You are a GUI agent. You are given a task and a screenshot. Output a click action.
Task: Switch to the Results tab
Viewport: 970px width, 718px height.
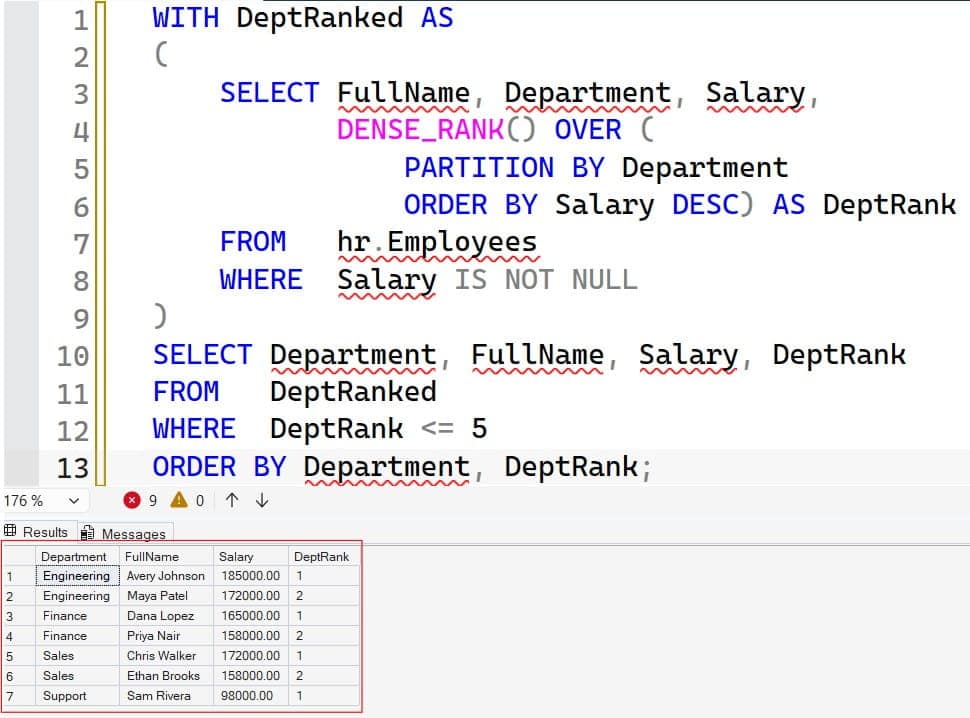point(37,532)
